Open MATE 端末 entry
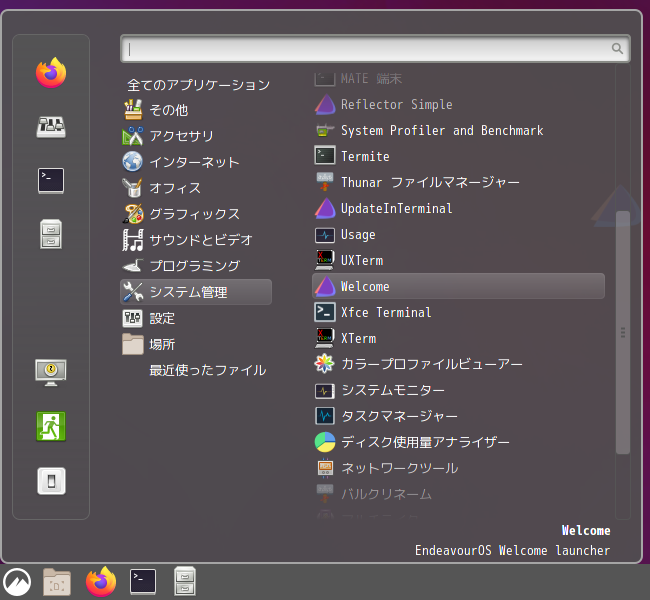650x600 pixels. point(458,79)
